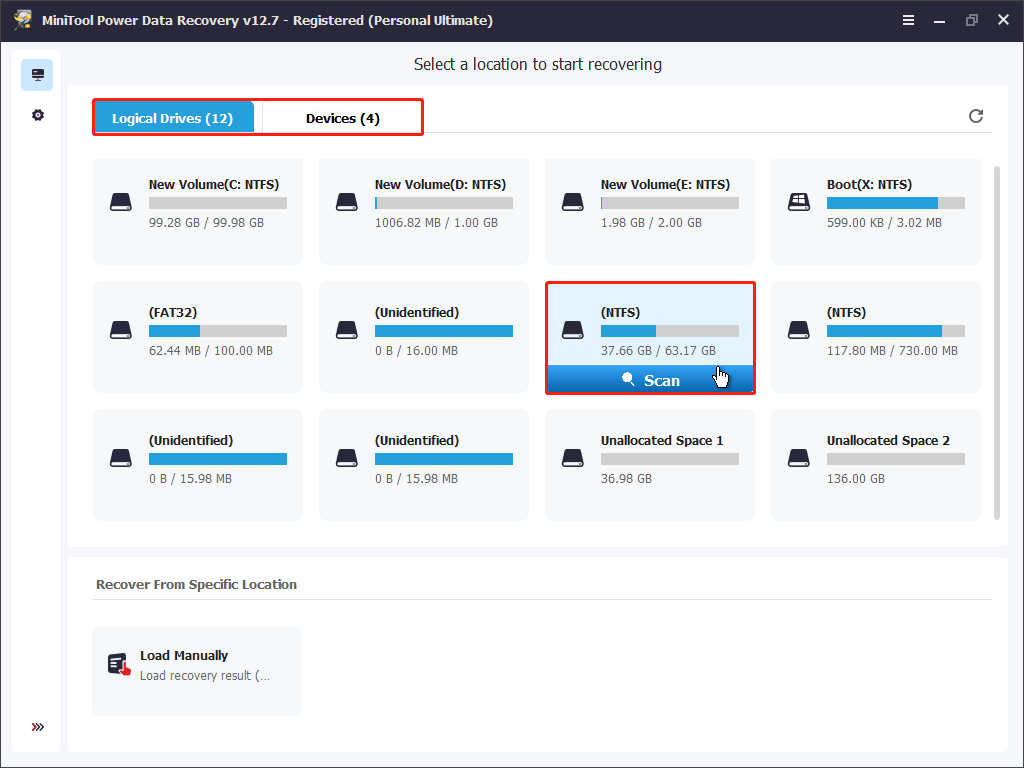This screenshot has height=768, width=1024.
Task: Click drive icon of Unallocated Space 1
Action: click(x=573, y=458)
